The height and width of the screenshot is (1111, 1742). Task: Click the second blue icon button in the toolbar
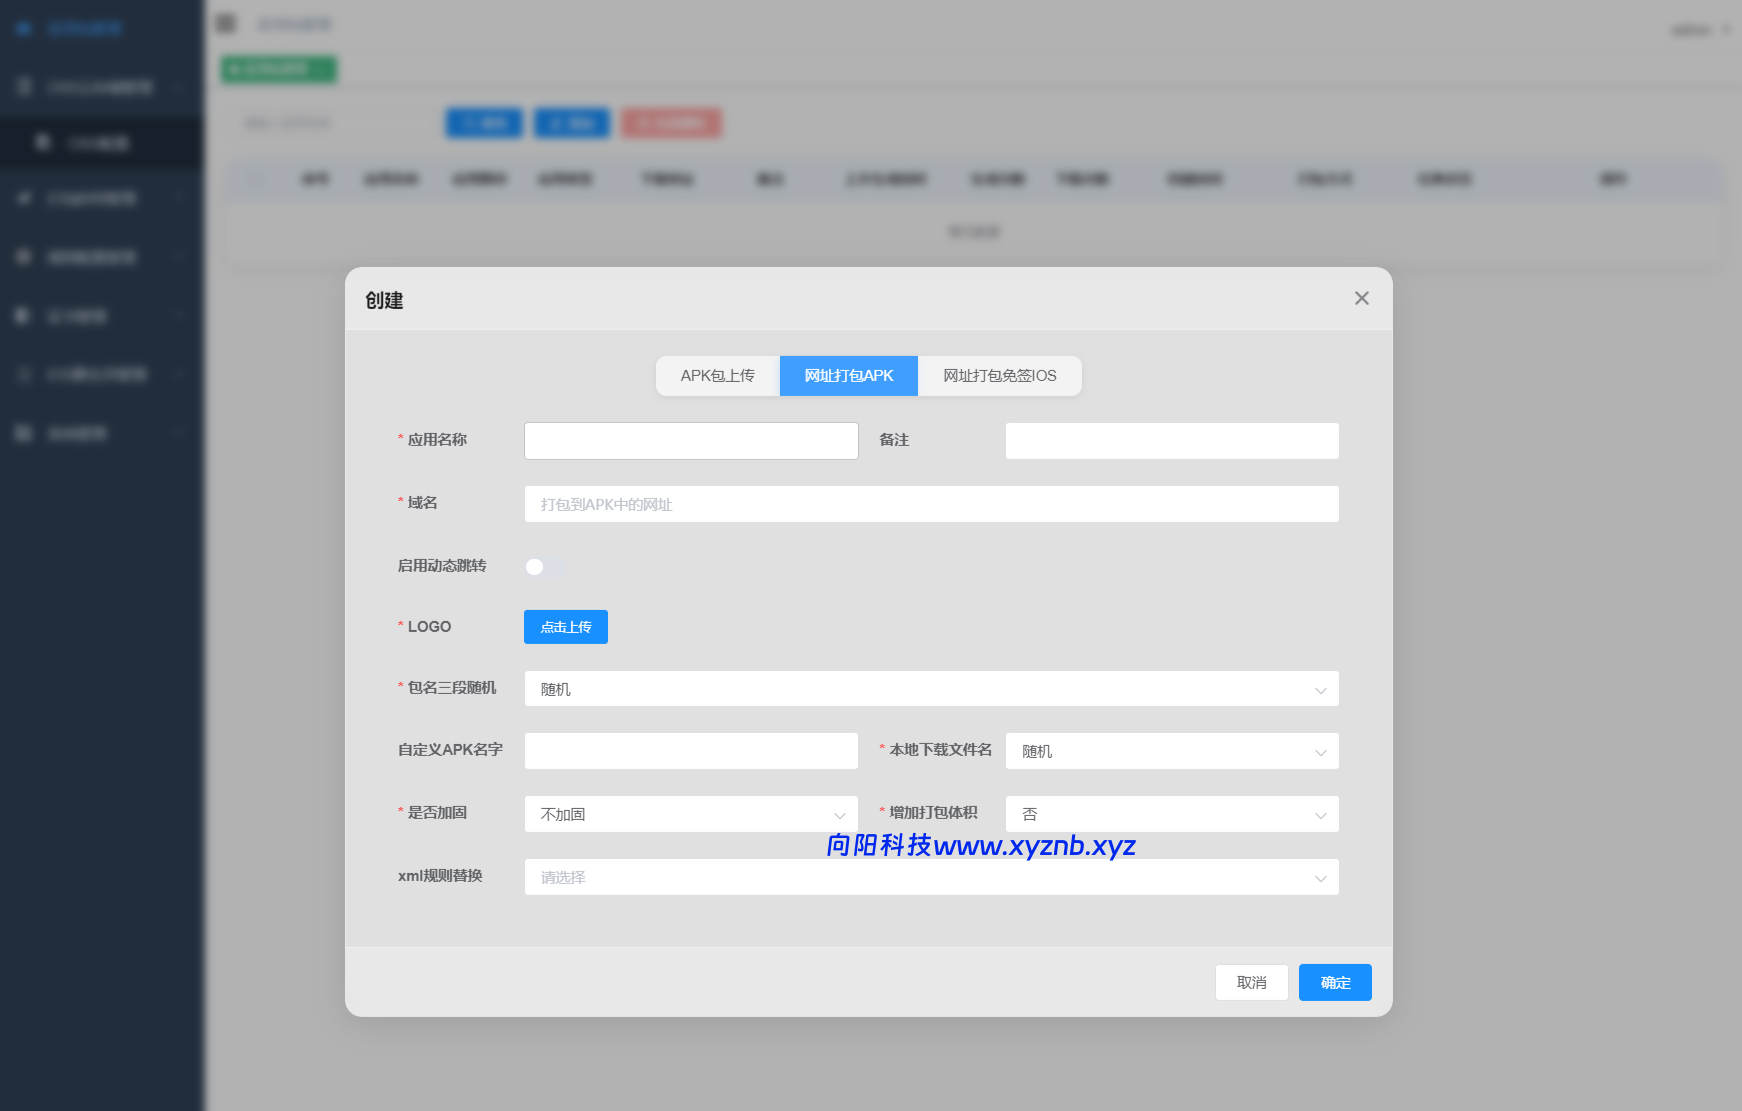(572, 123)
